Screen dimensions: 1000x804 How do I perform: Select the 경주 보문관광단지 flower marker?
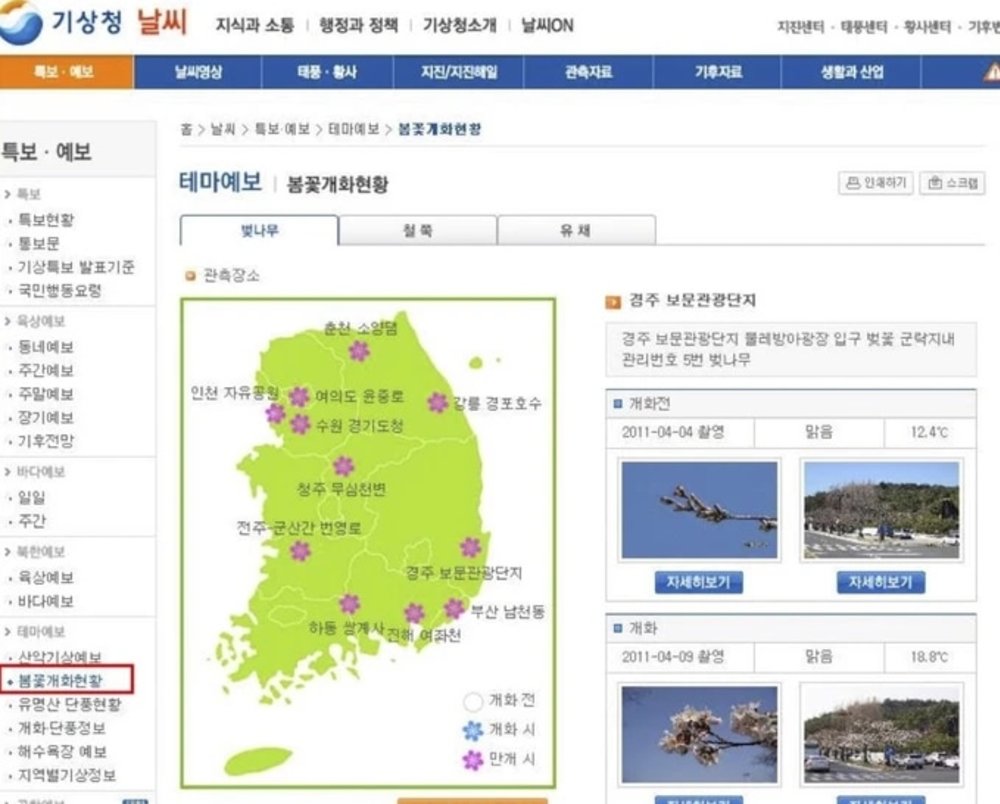pos(470,547)
